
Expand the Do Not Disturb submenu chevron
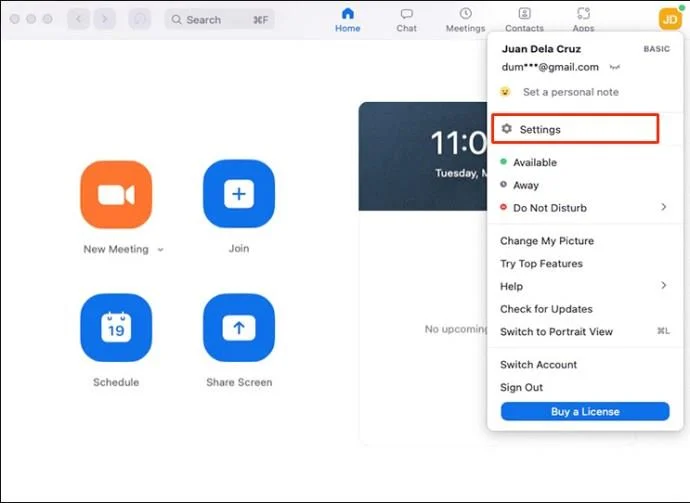coord(664,207)
